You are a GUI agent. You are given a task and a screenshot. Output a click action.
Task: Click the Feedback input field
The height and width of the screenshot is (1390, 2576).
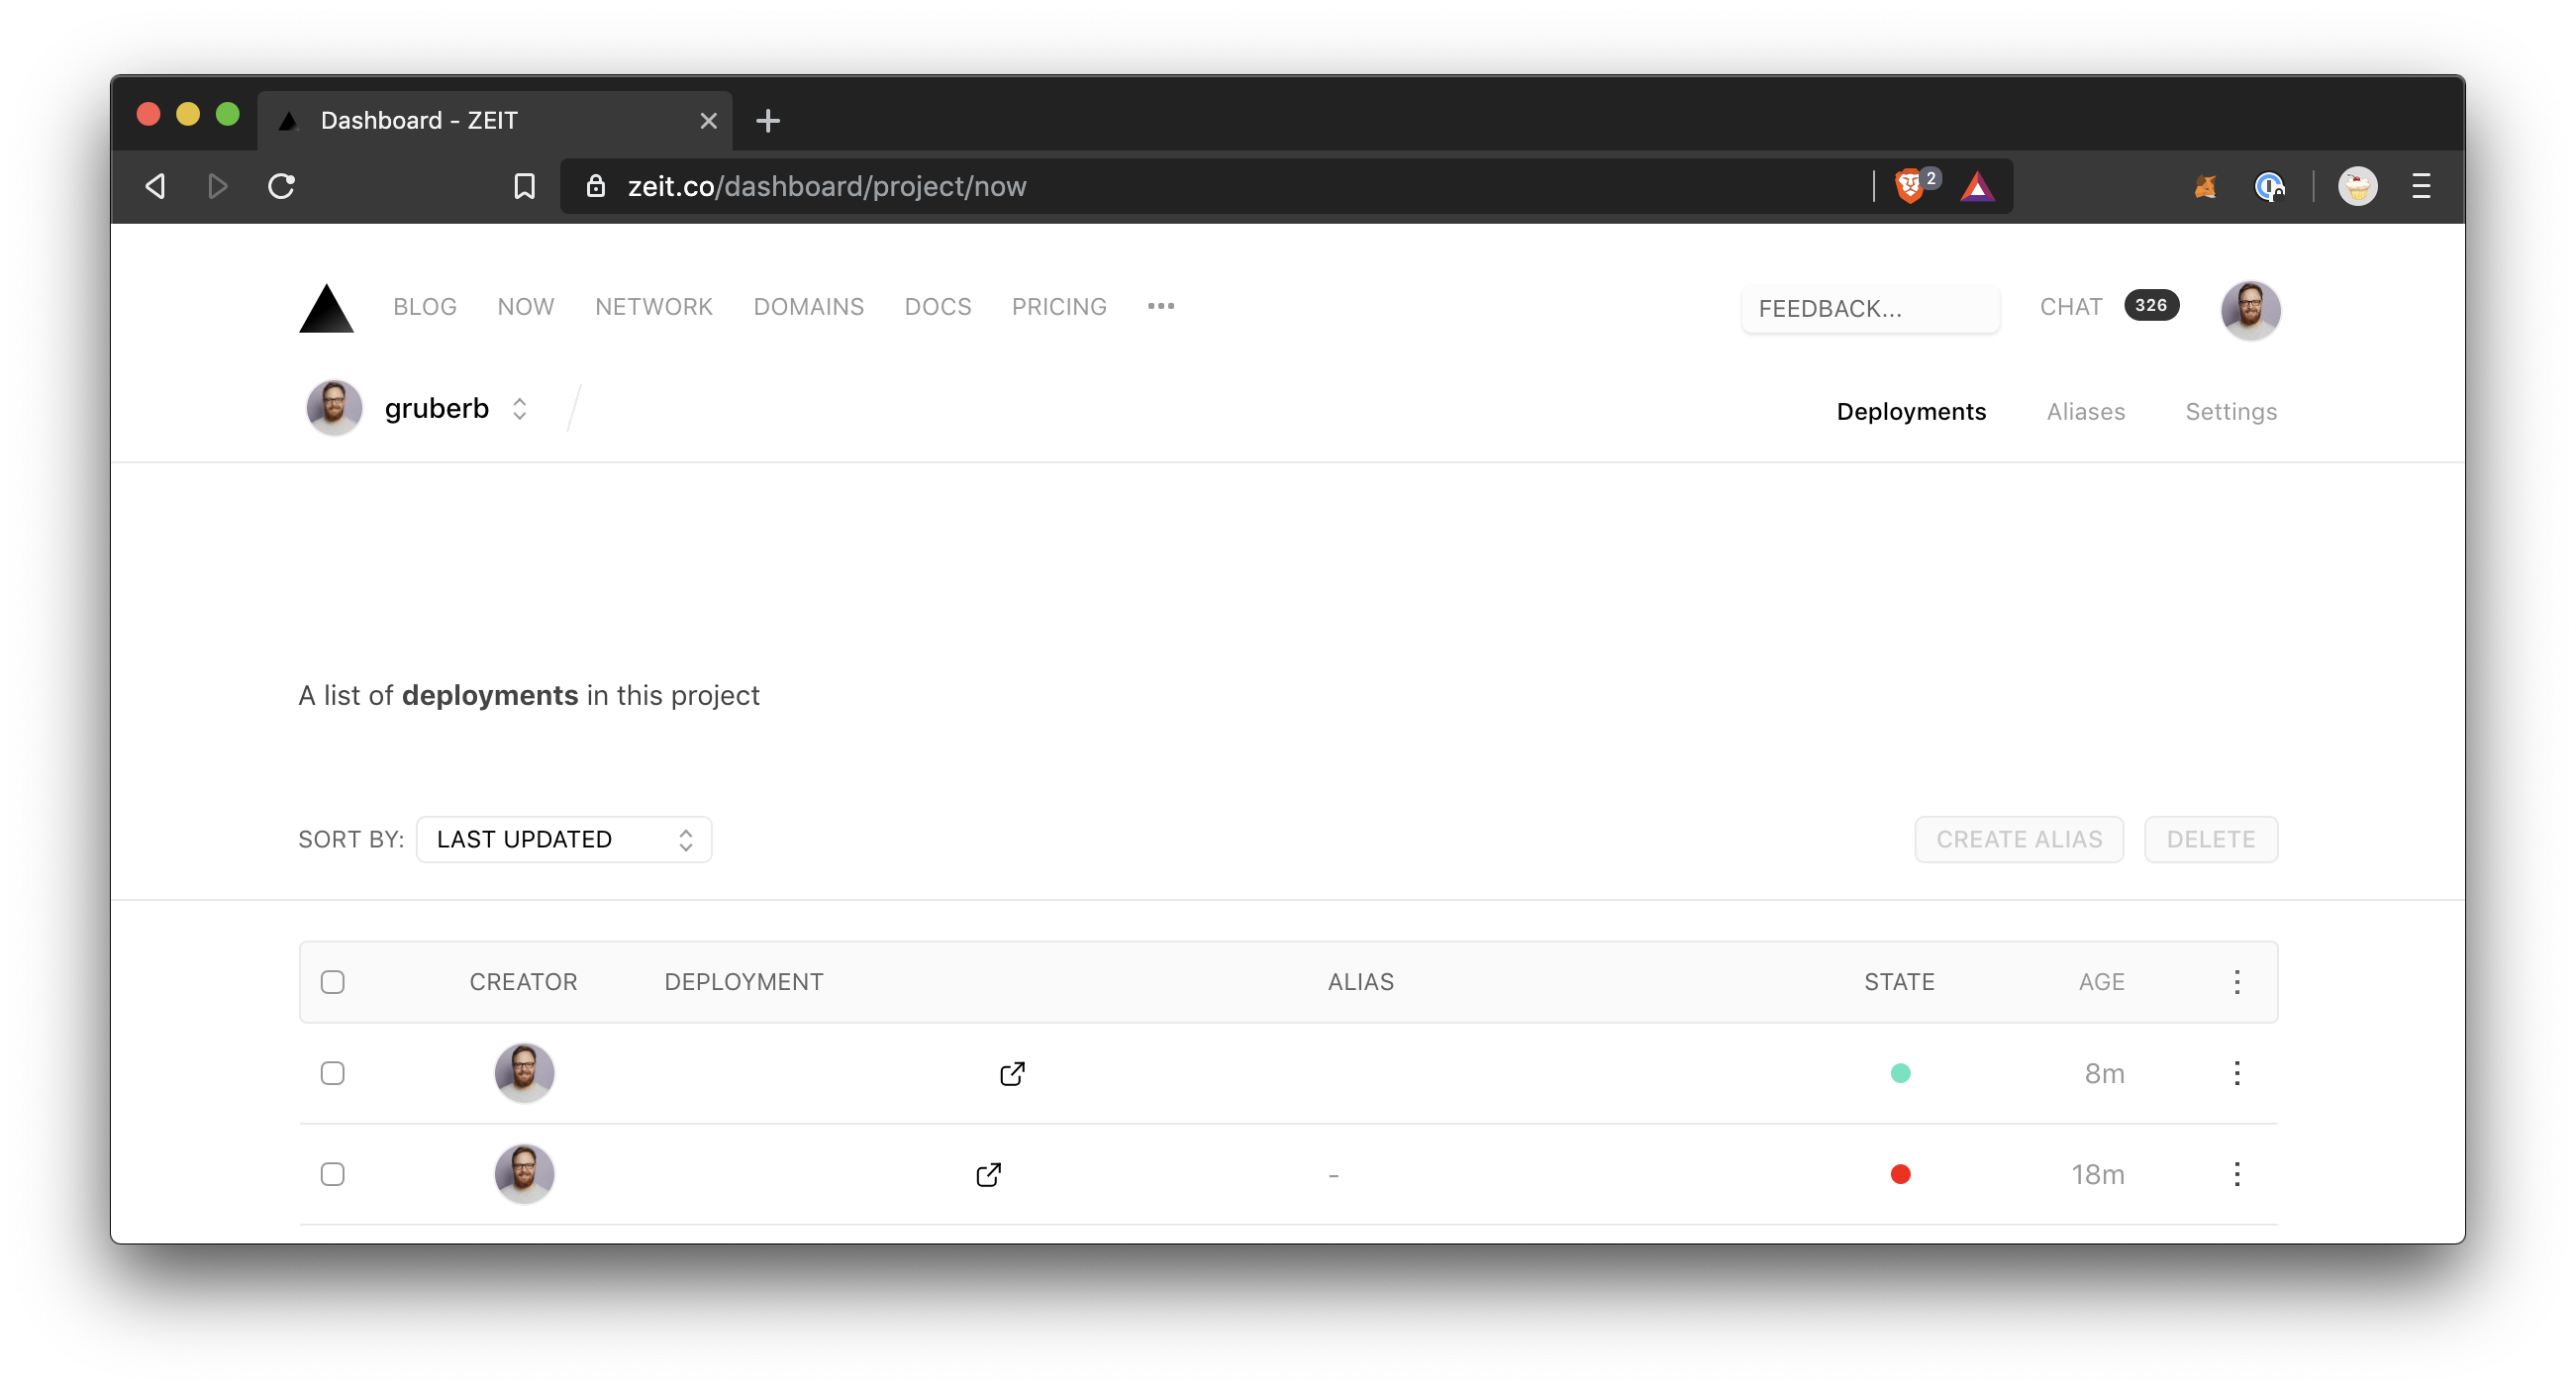click(1869, 309)
